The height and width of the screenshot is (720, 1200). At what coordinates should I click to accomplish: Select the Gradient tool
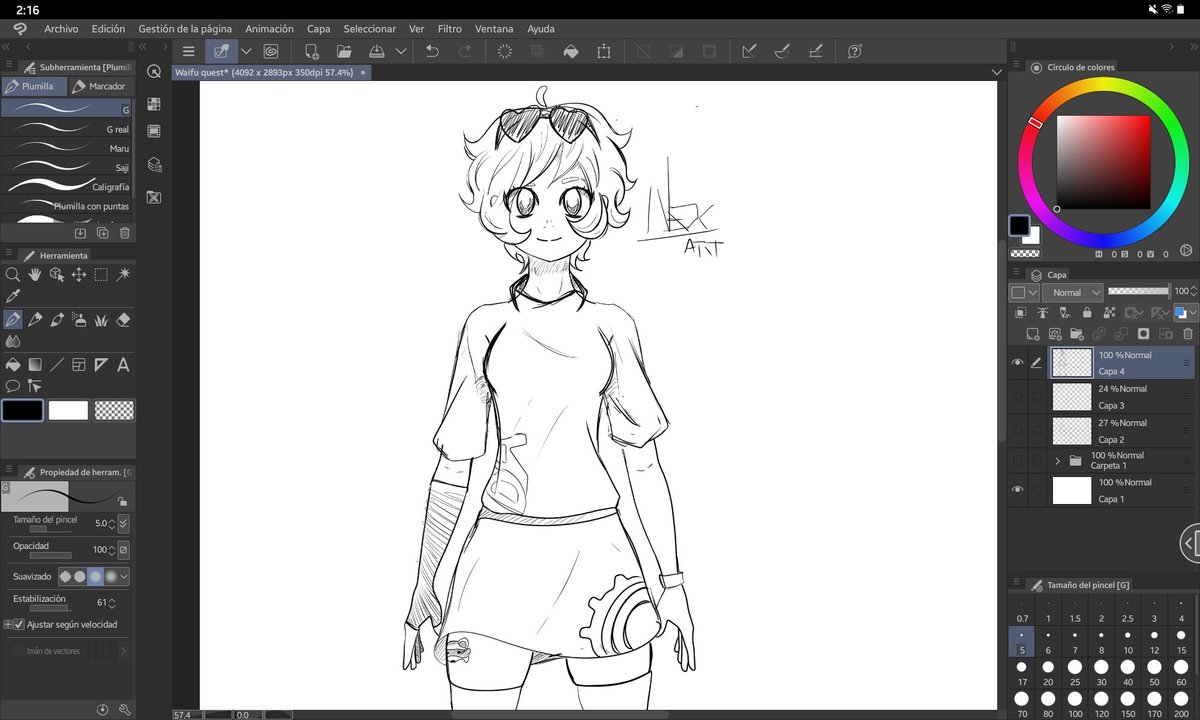34,365
